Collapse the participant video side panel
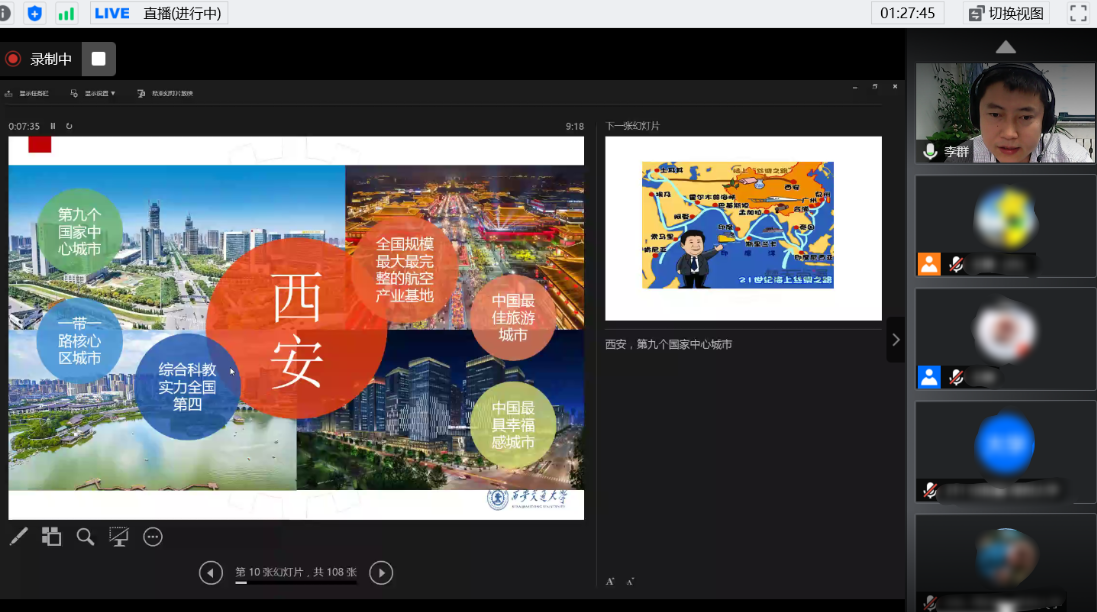The image size is (1097, 612). [x=895, y=340]
